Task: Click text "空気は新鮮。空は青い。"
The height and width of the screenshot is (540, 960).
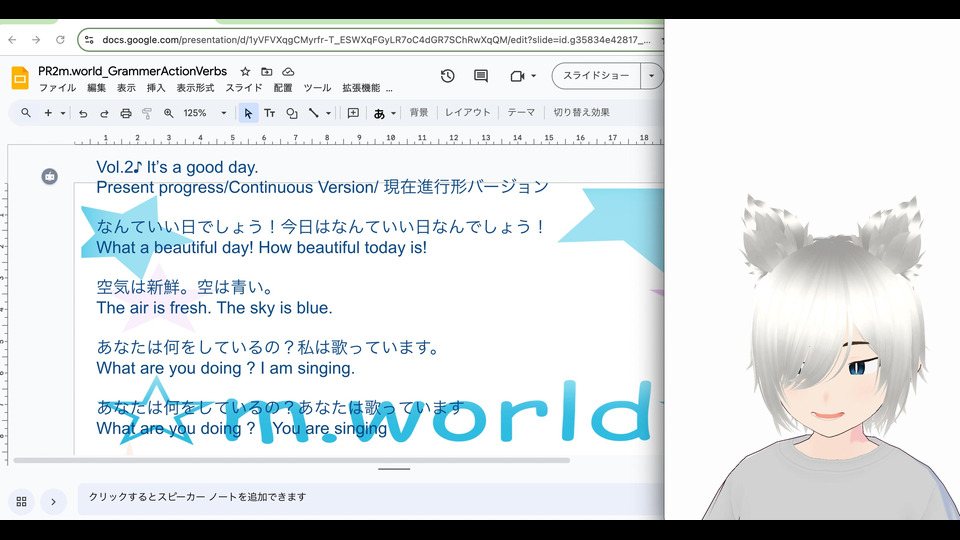Action: [185, 287]
